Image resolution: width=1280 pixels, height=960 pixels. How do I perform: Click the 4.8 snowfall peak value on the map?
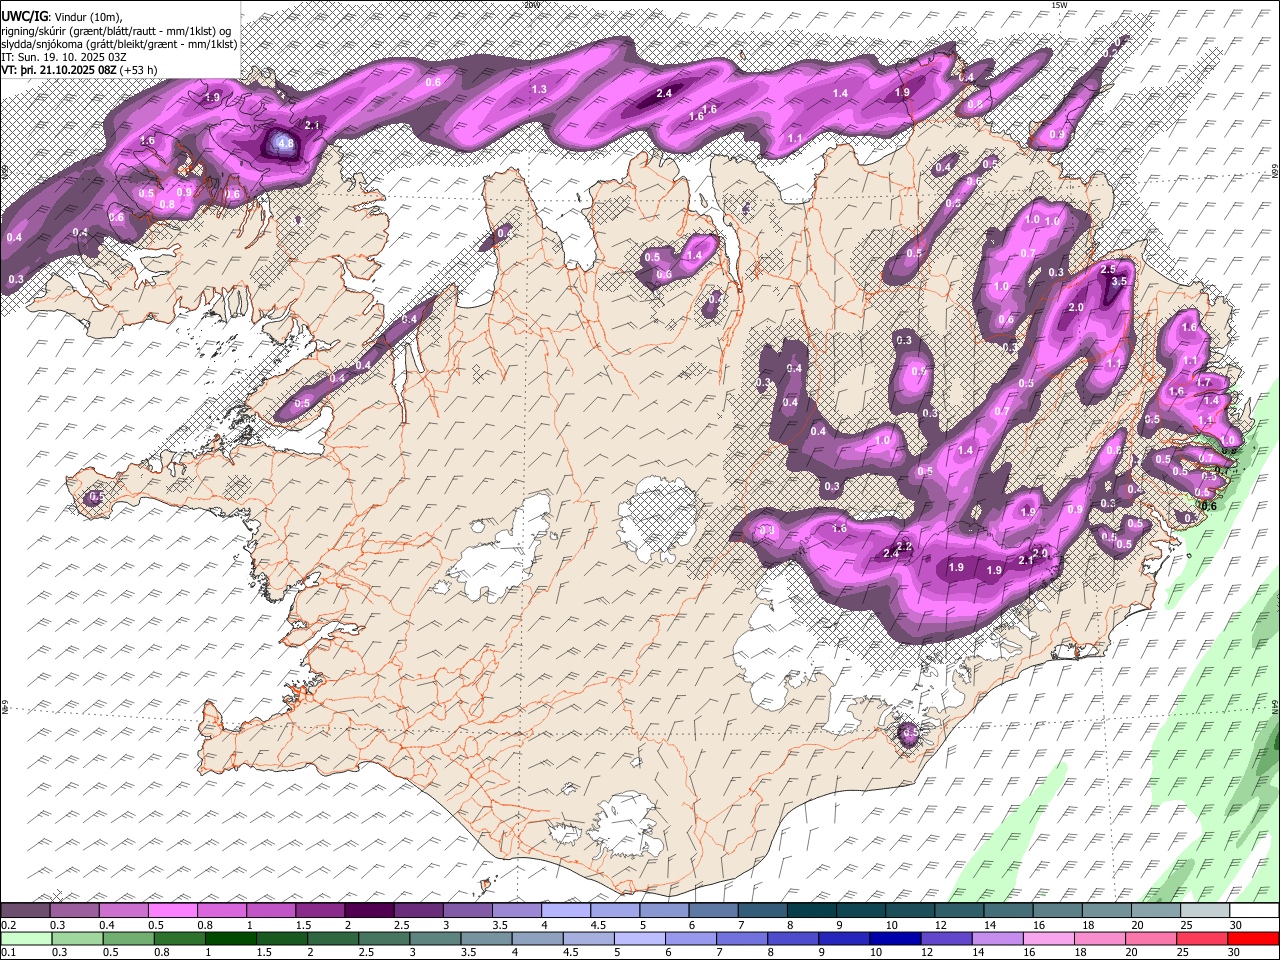286,144
